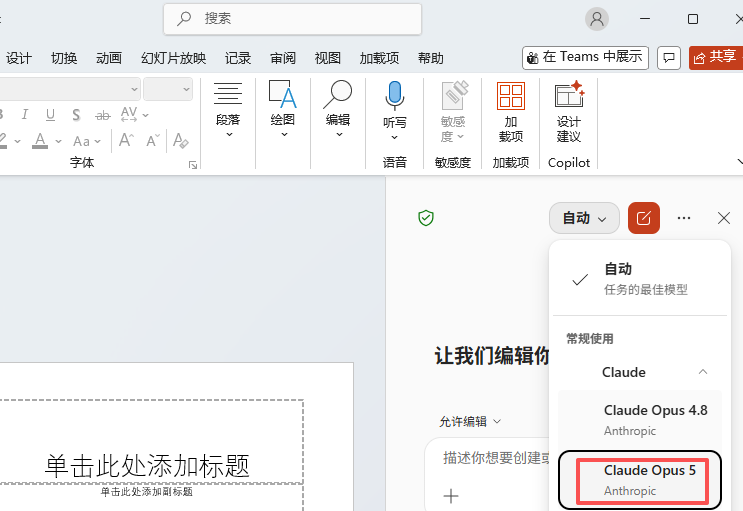743x511 pixels.
Task: Open the 自动 model selector dropdown
Action: pyautogui.click(x=584, y=218)
